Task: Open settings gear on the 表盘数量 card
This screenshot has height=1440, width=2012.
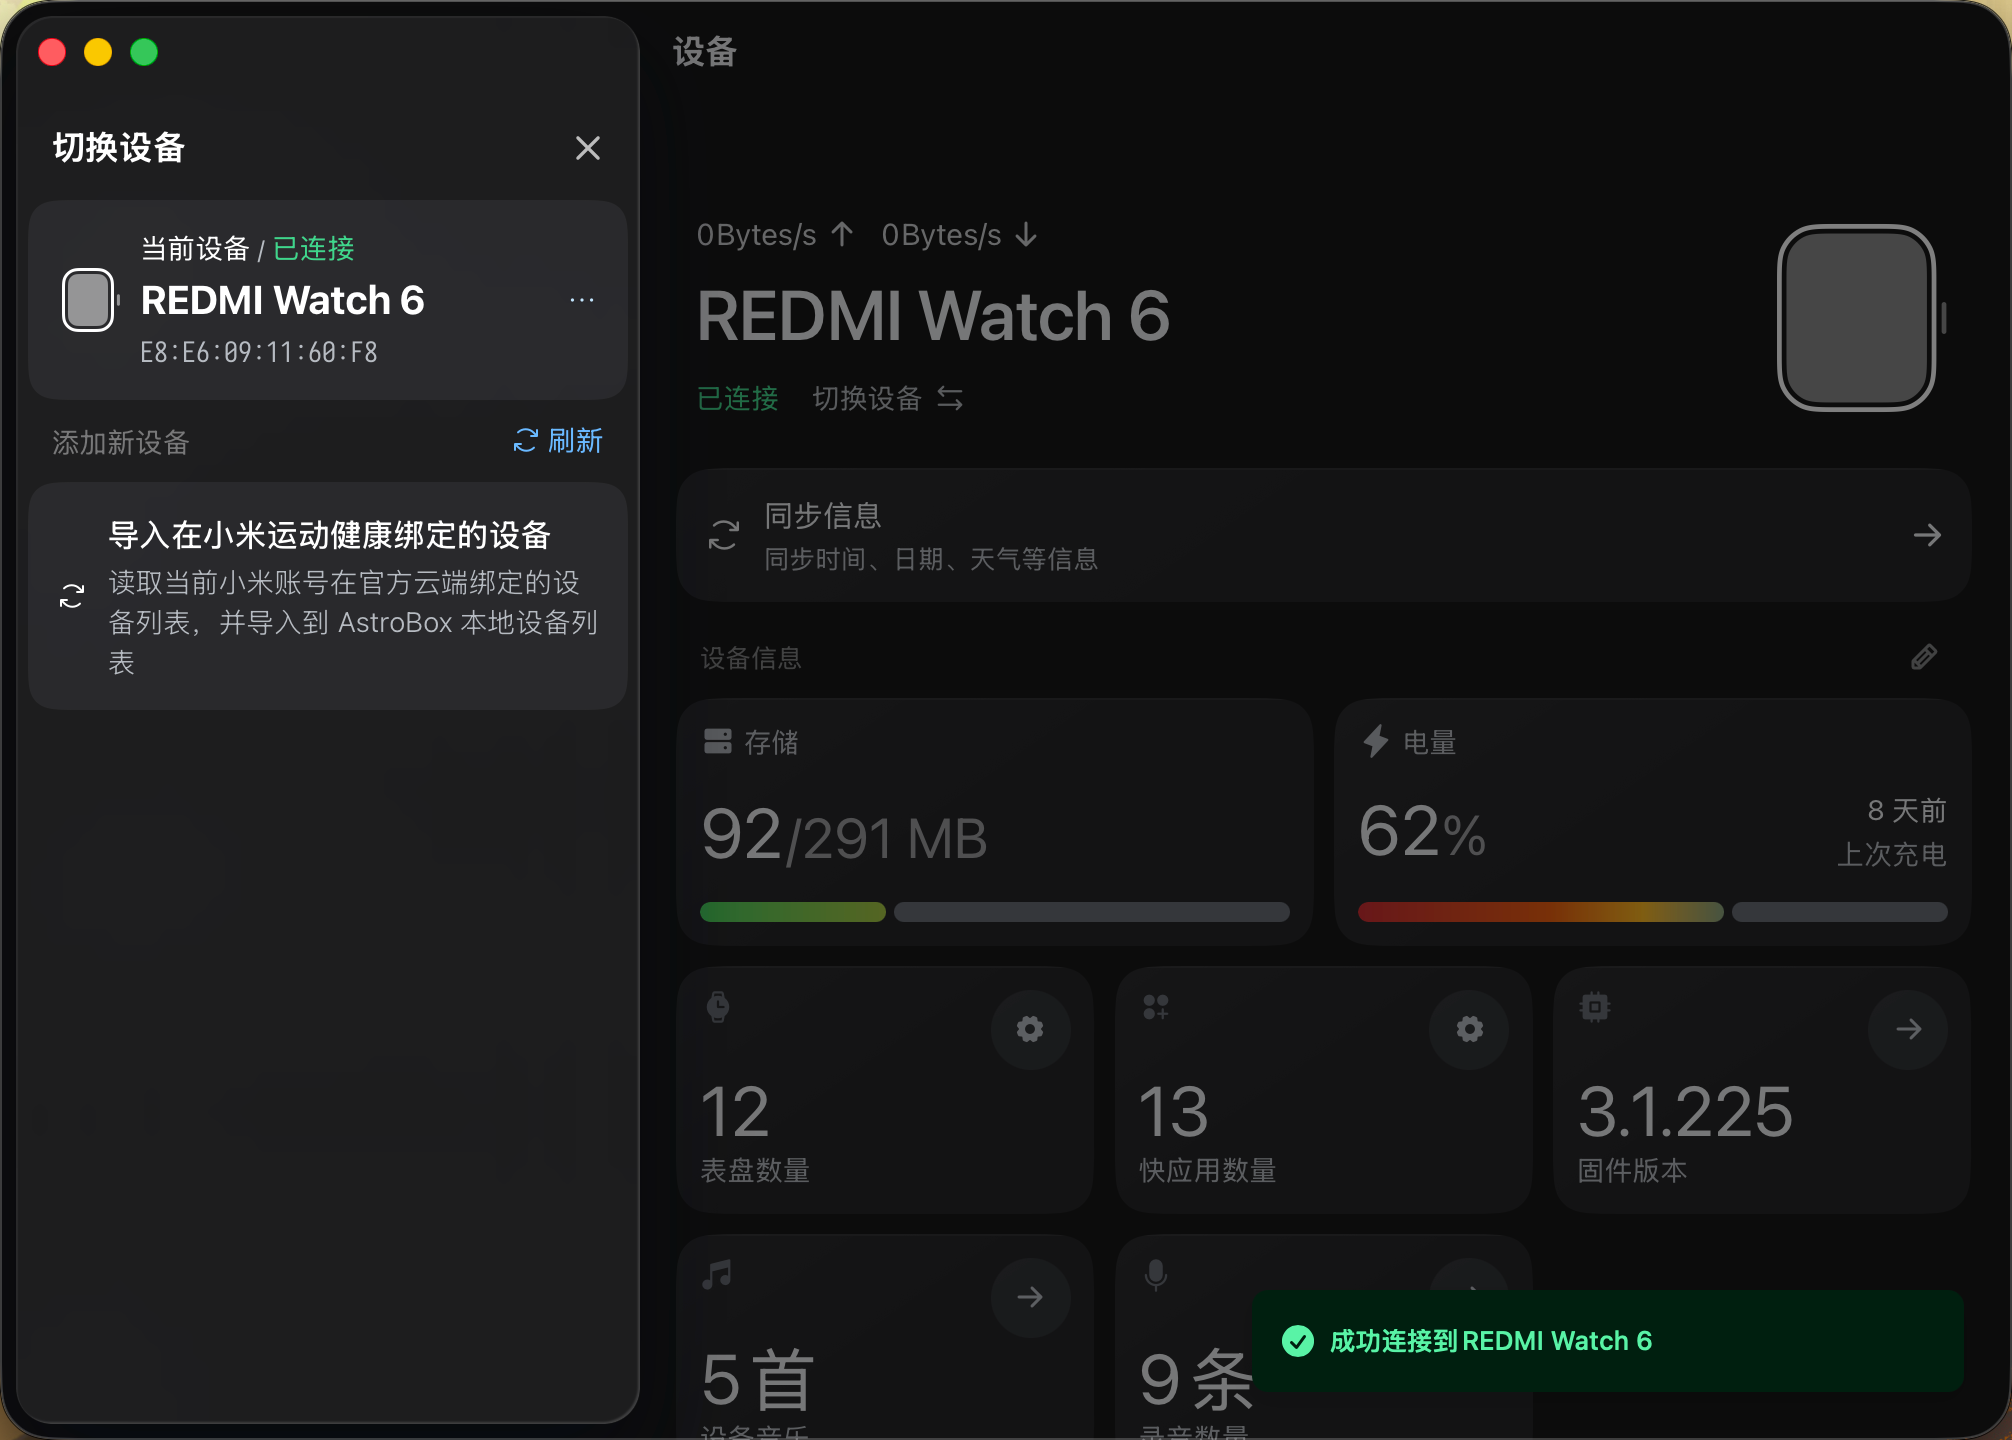Action: tap(1031, 1029)
